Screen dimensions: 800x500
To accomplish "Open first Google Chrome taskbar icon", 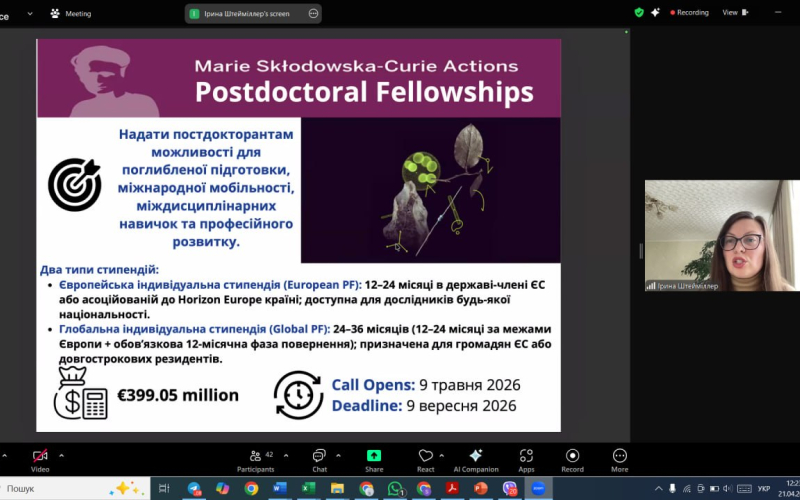I will (x=251, y=489).
